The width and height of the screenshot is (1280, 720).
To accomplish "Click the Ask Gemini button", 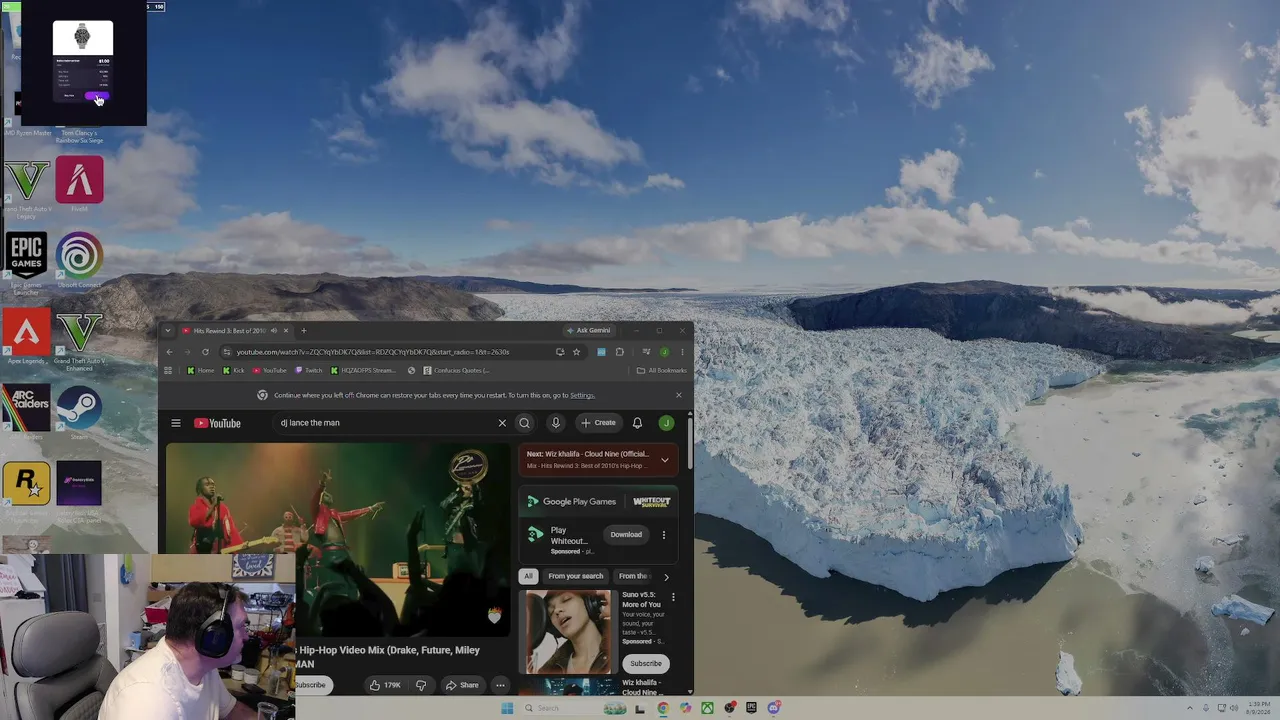I will coord(589,331).
